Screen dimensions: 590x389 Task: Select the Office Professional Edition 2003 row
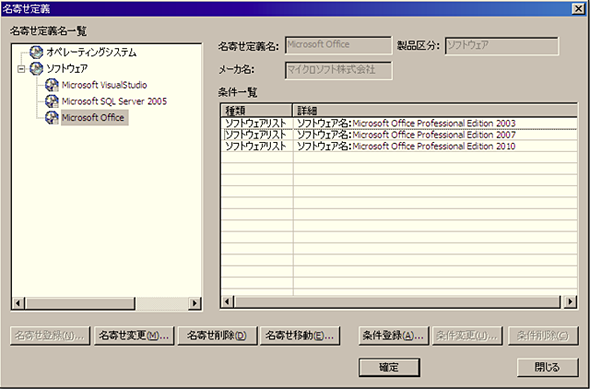[399, 123]
